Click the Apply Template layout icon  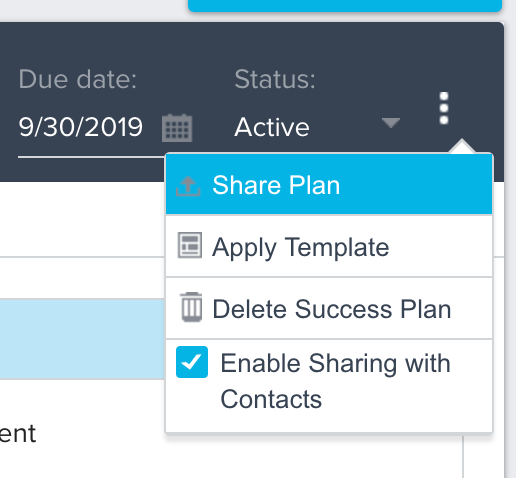(190, 245)
